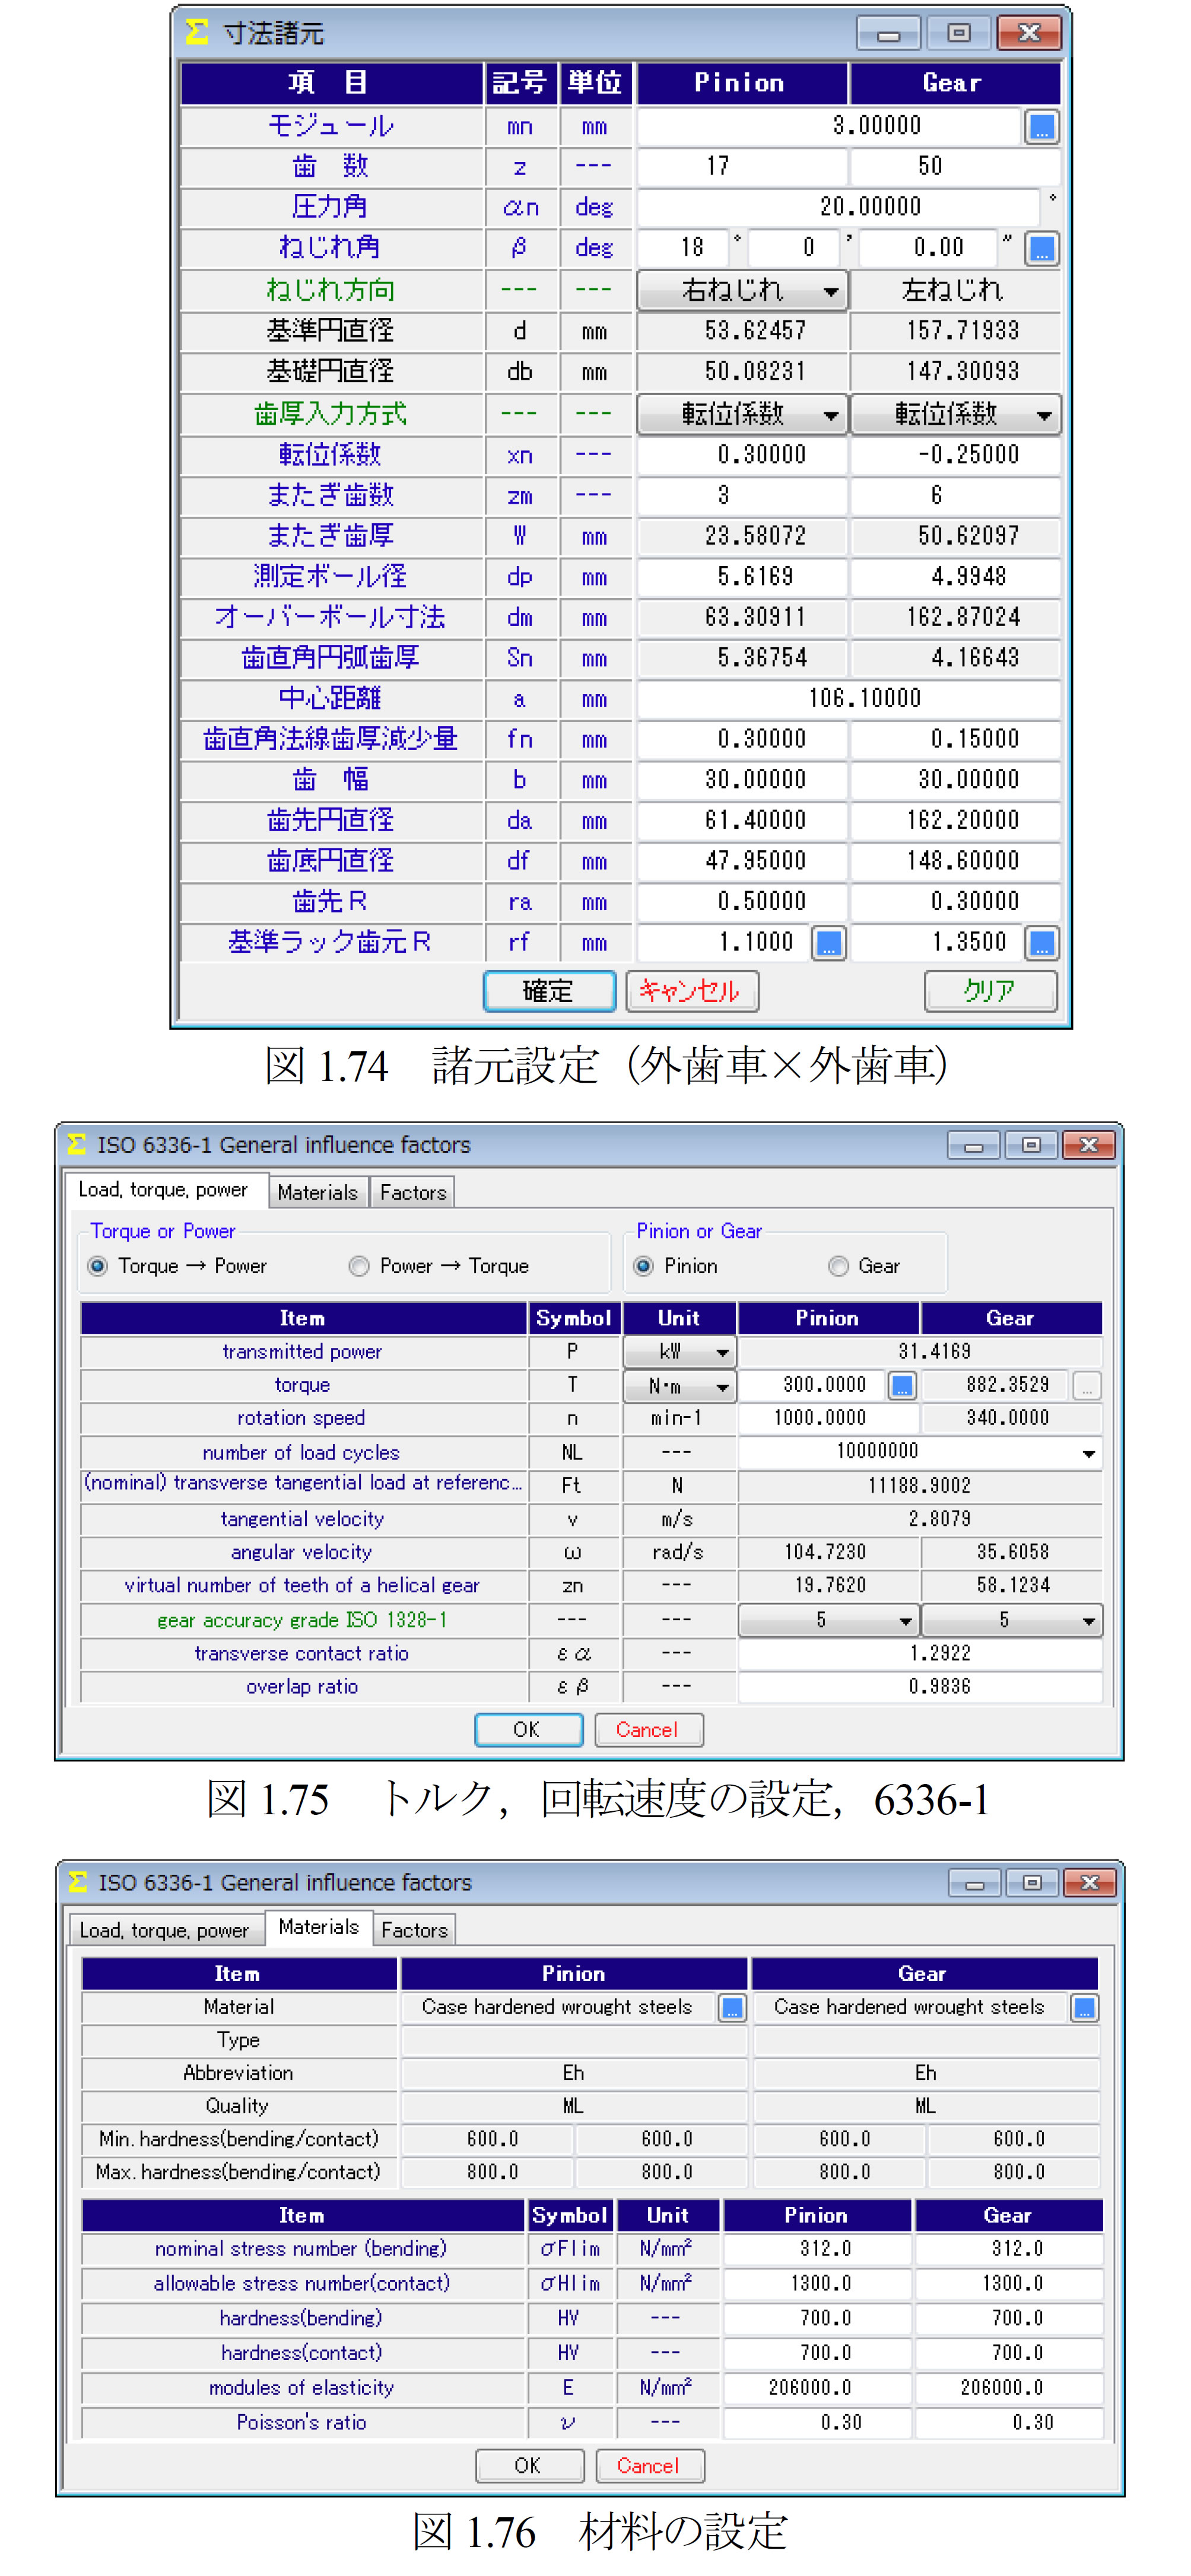This screenshot has height=2576, width=1191.
Task: Click pinion rotation speed field 1000.0000
Action: pos(828,1418)
